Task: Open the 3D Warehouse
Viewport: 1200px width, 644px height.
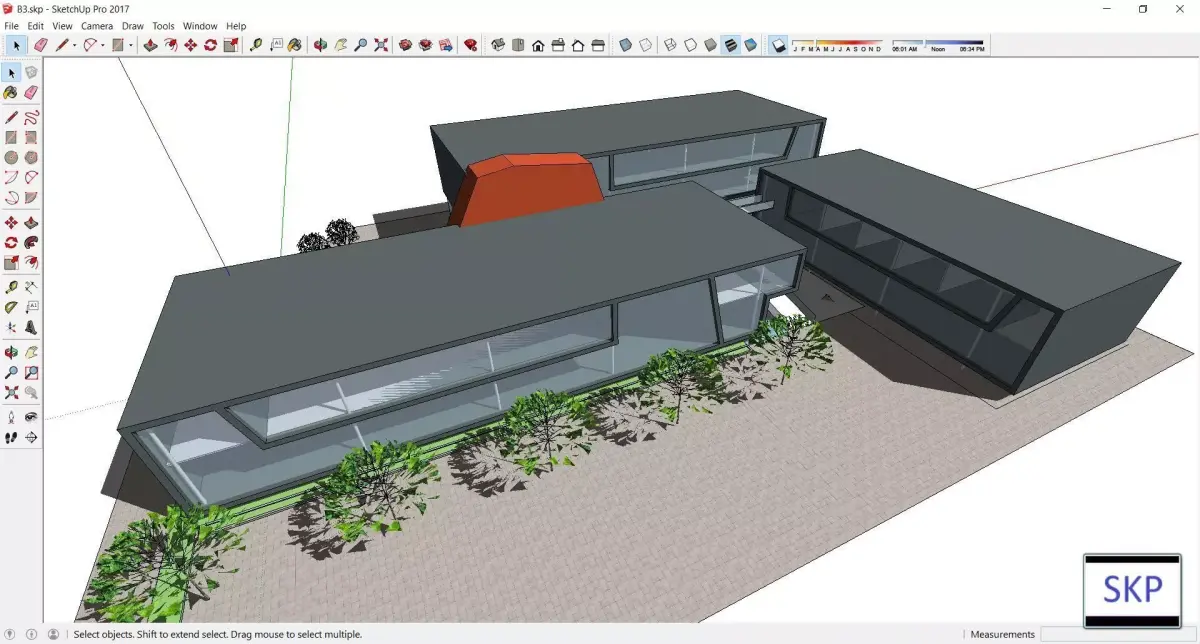Action: 405,45
